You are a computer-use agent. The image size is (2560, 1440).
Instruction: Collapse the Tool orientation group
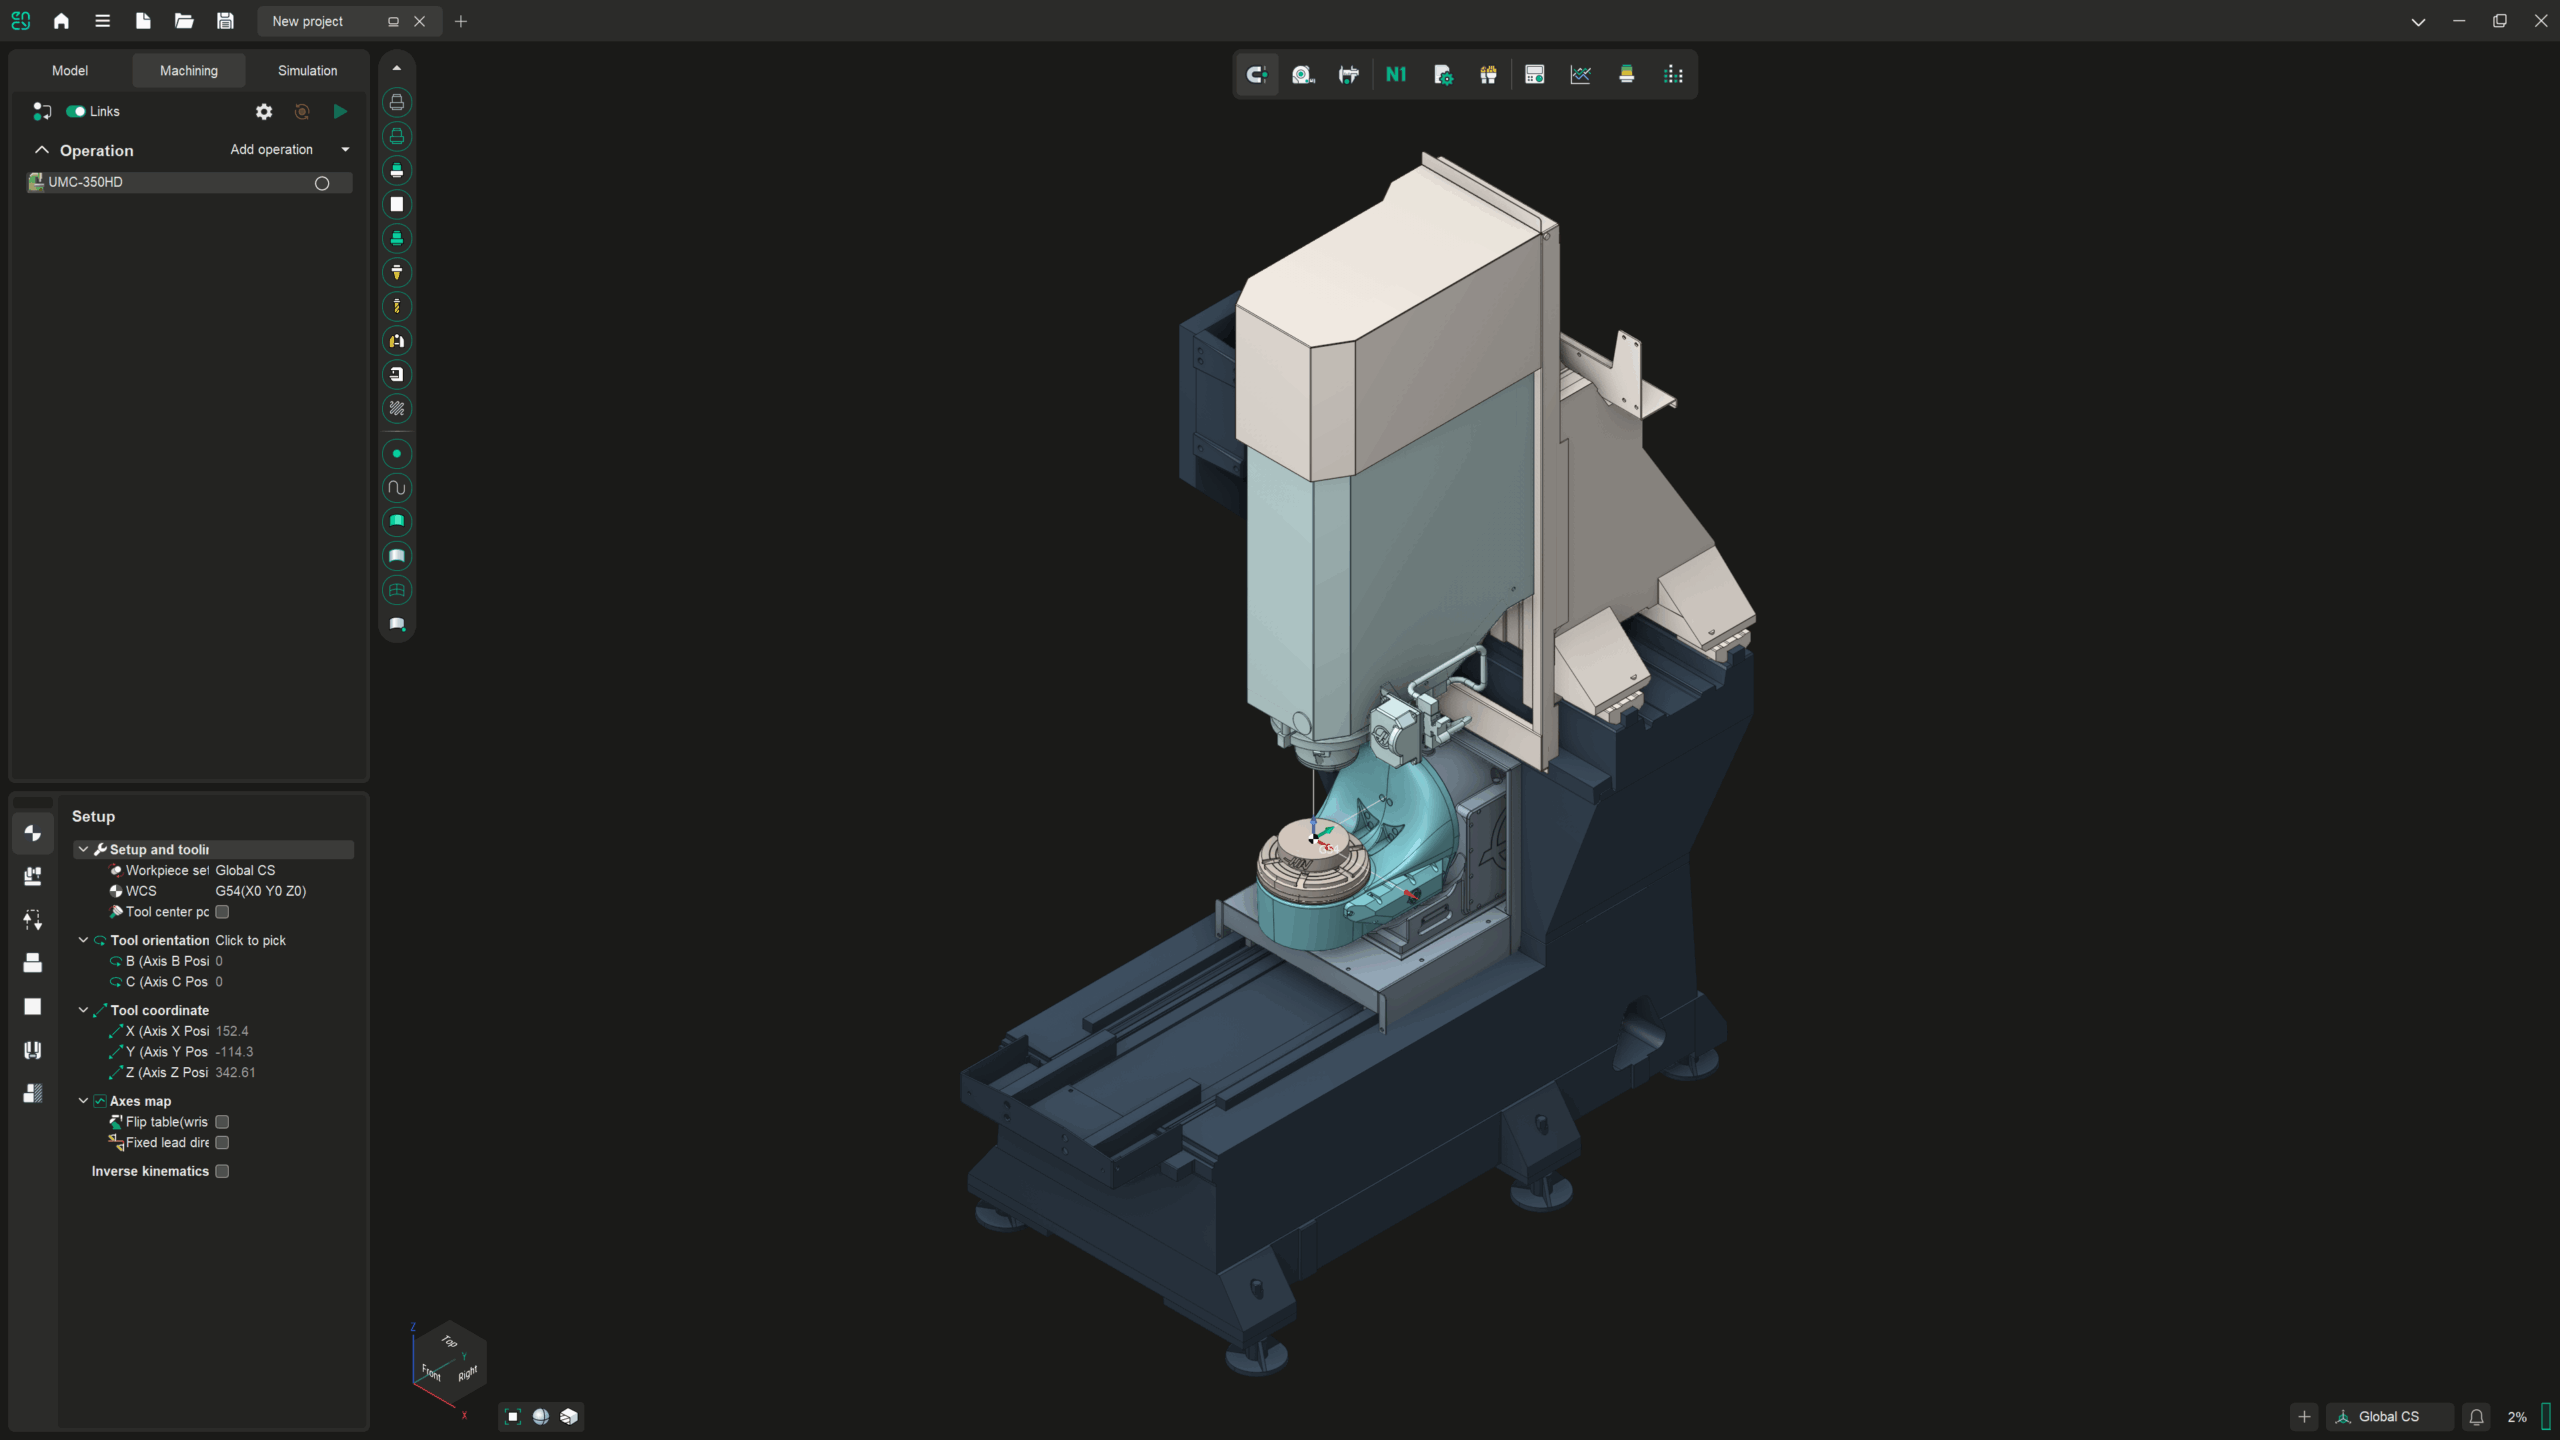[83, 940]
